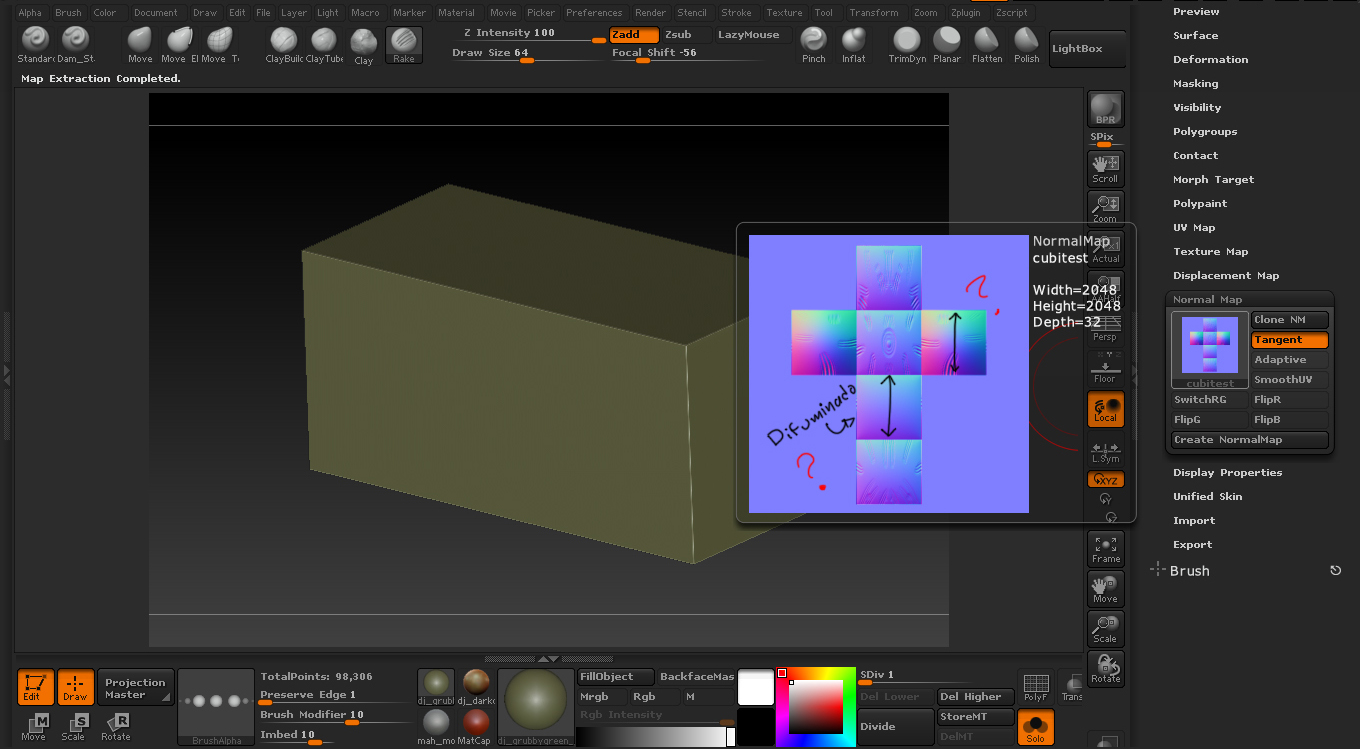This screenshot has width=1360, height=749.
Task: Select the Dam_St brush
Action: (75, 45)
